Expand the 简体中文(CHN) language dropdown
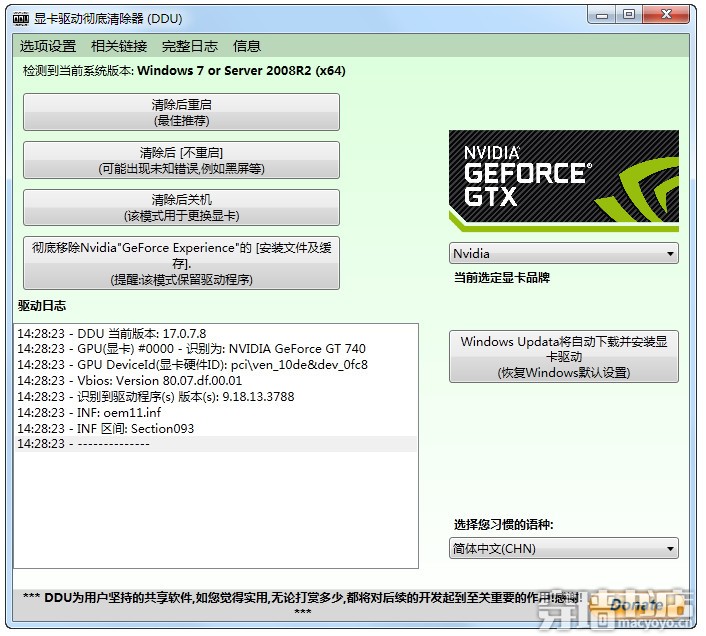The height and width of the screenshot is (636, 706). [x=564, y=548]
